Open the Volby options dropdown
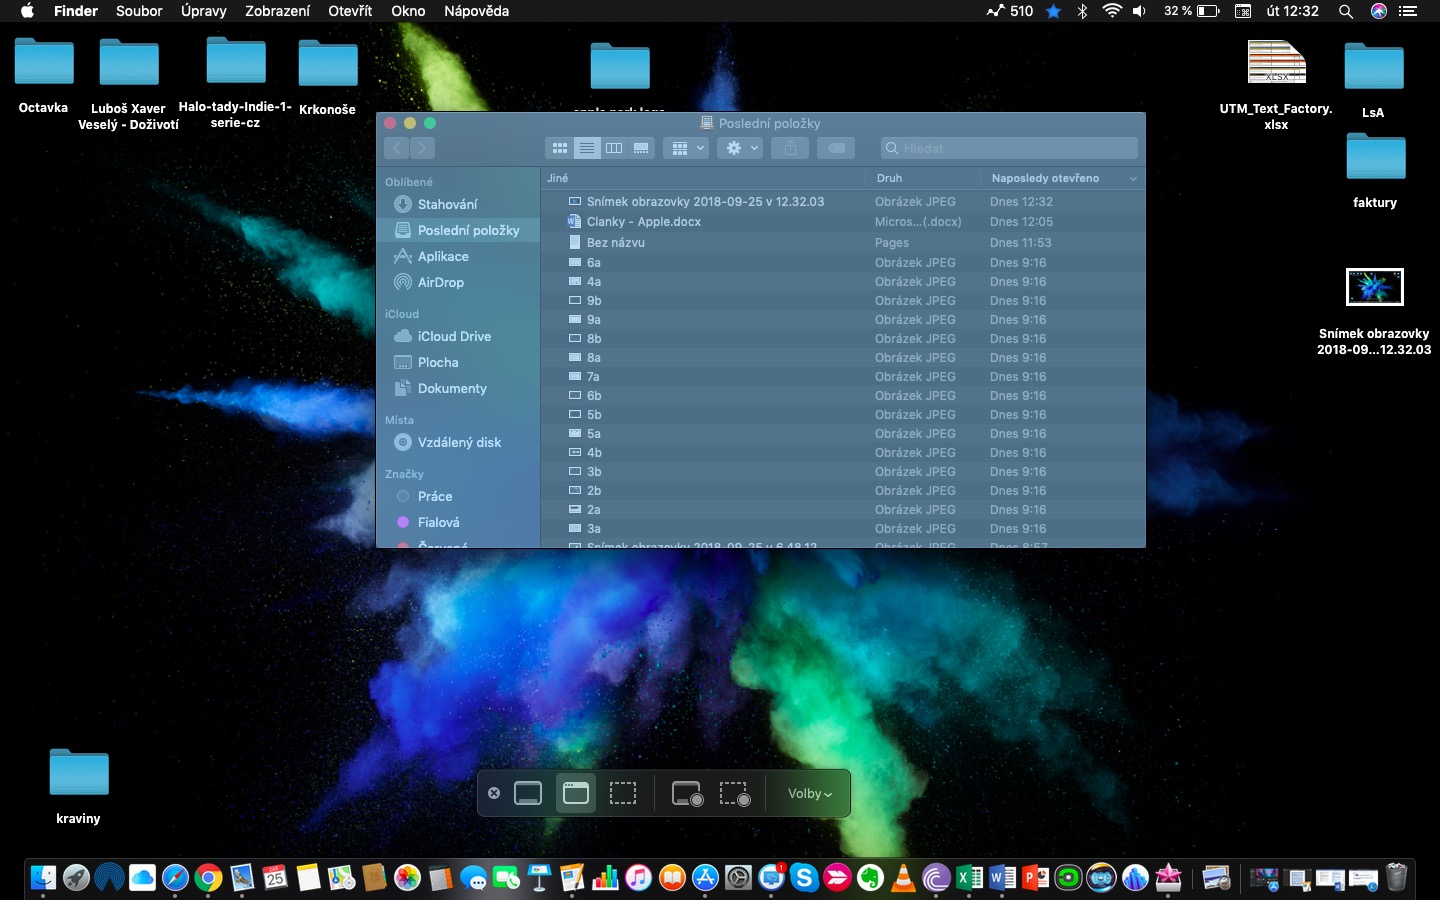The image size is (1440, 900). click(x=808, y=793)
